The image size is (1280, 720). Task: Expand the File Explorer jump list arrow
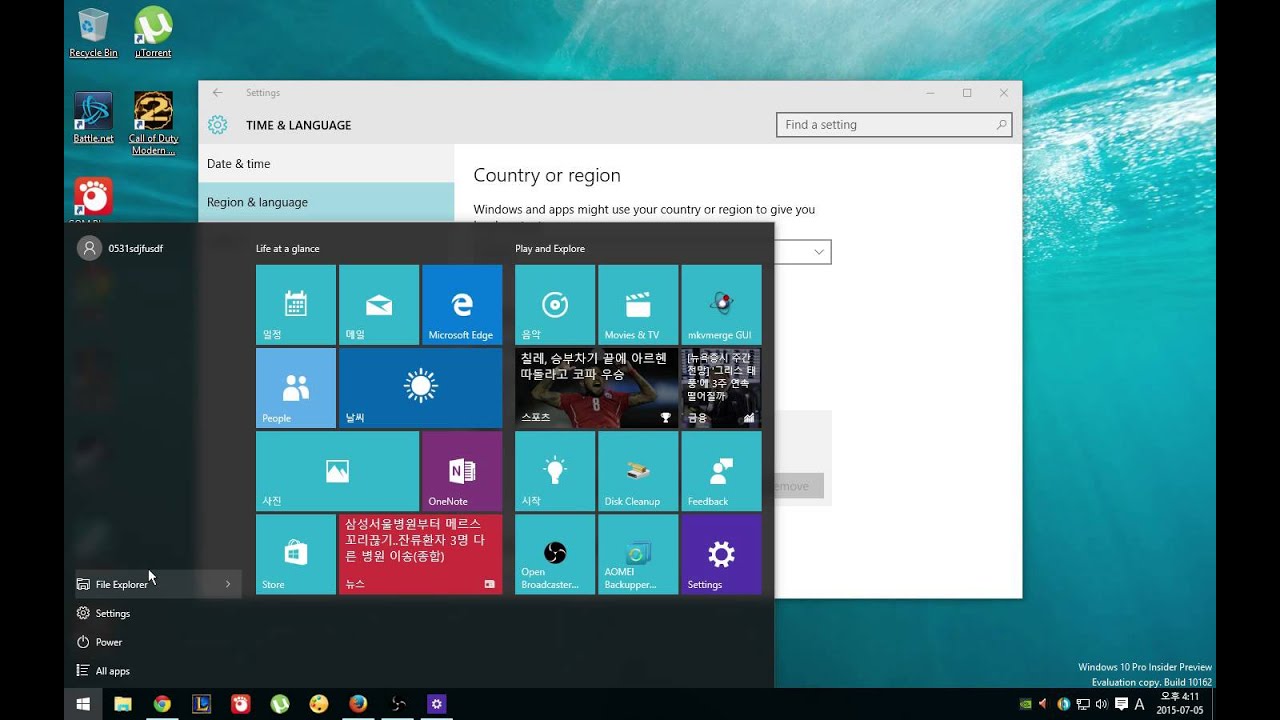pyautogui.click(x=228, y=584)
